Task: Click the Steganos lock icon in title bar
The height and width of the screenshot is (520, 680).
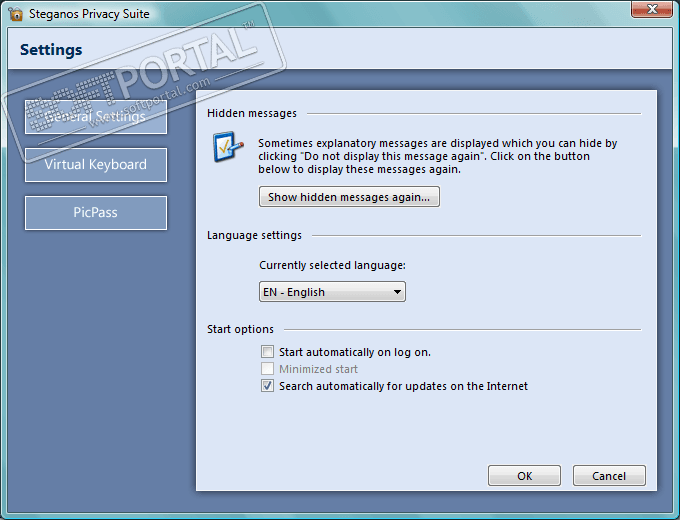Action: pos(15,14)
